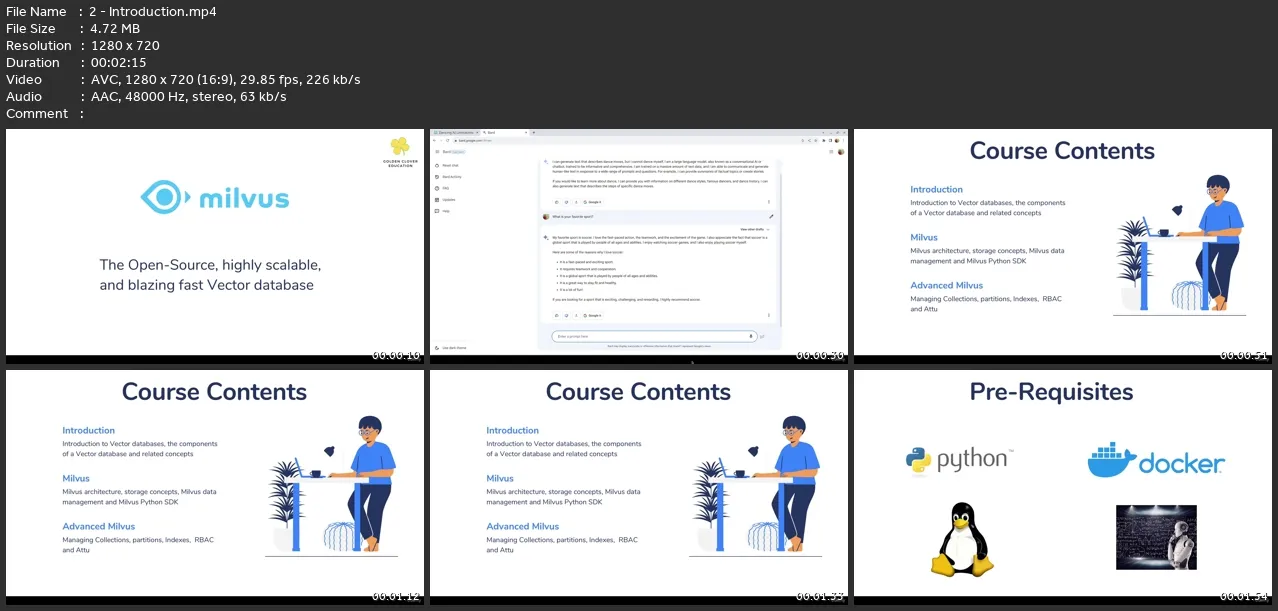The height and width of the screenshot is (611, 1278).
Task: Open the Pre-Requisites thumbnail at 00:01:54
Action: coord(1062,487)
